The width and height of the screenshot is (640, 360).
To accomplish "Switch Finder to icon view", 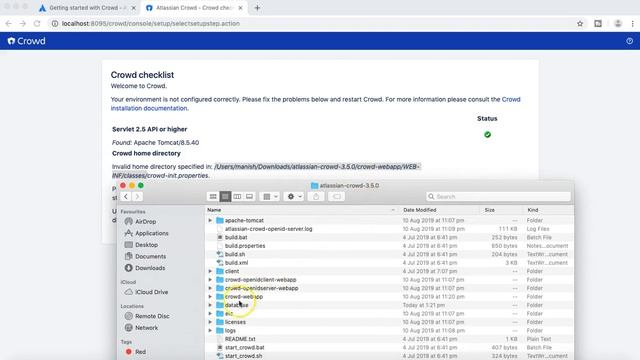I will point(213,197).
